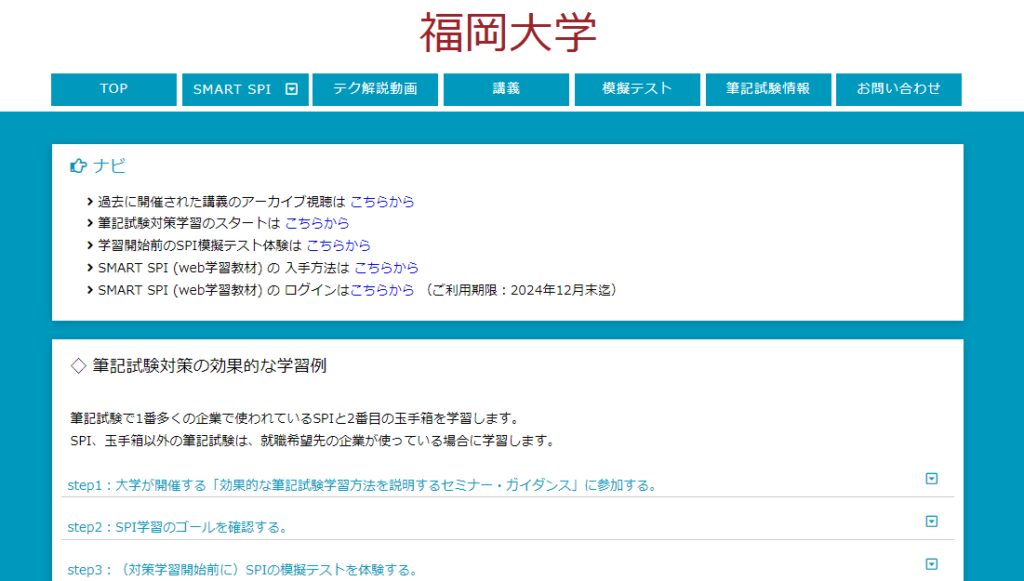
Task: Click the ナビ section heading
Action: (109, 166)
